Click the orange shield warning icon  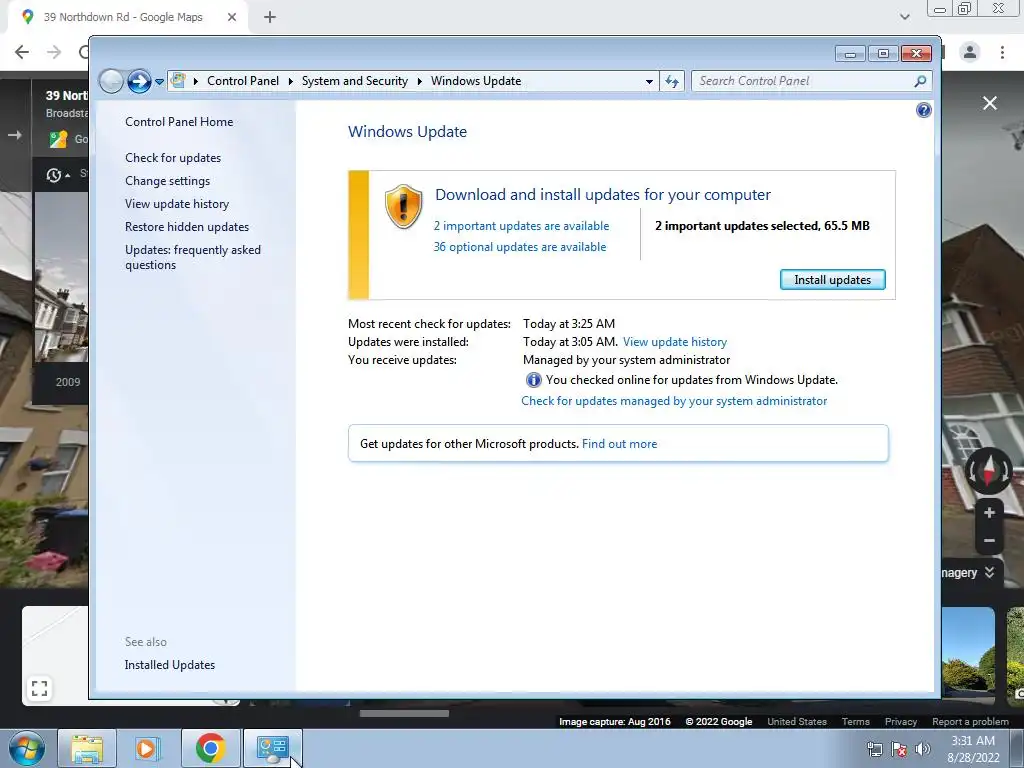403,206
